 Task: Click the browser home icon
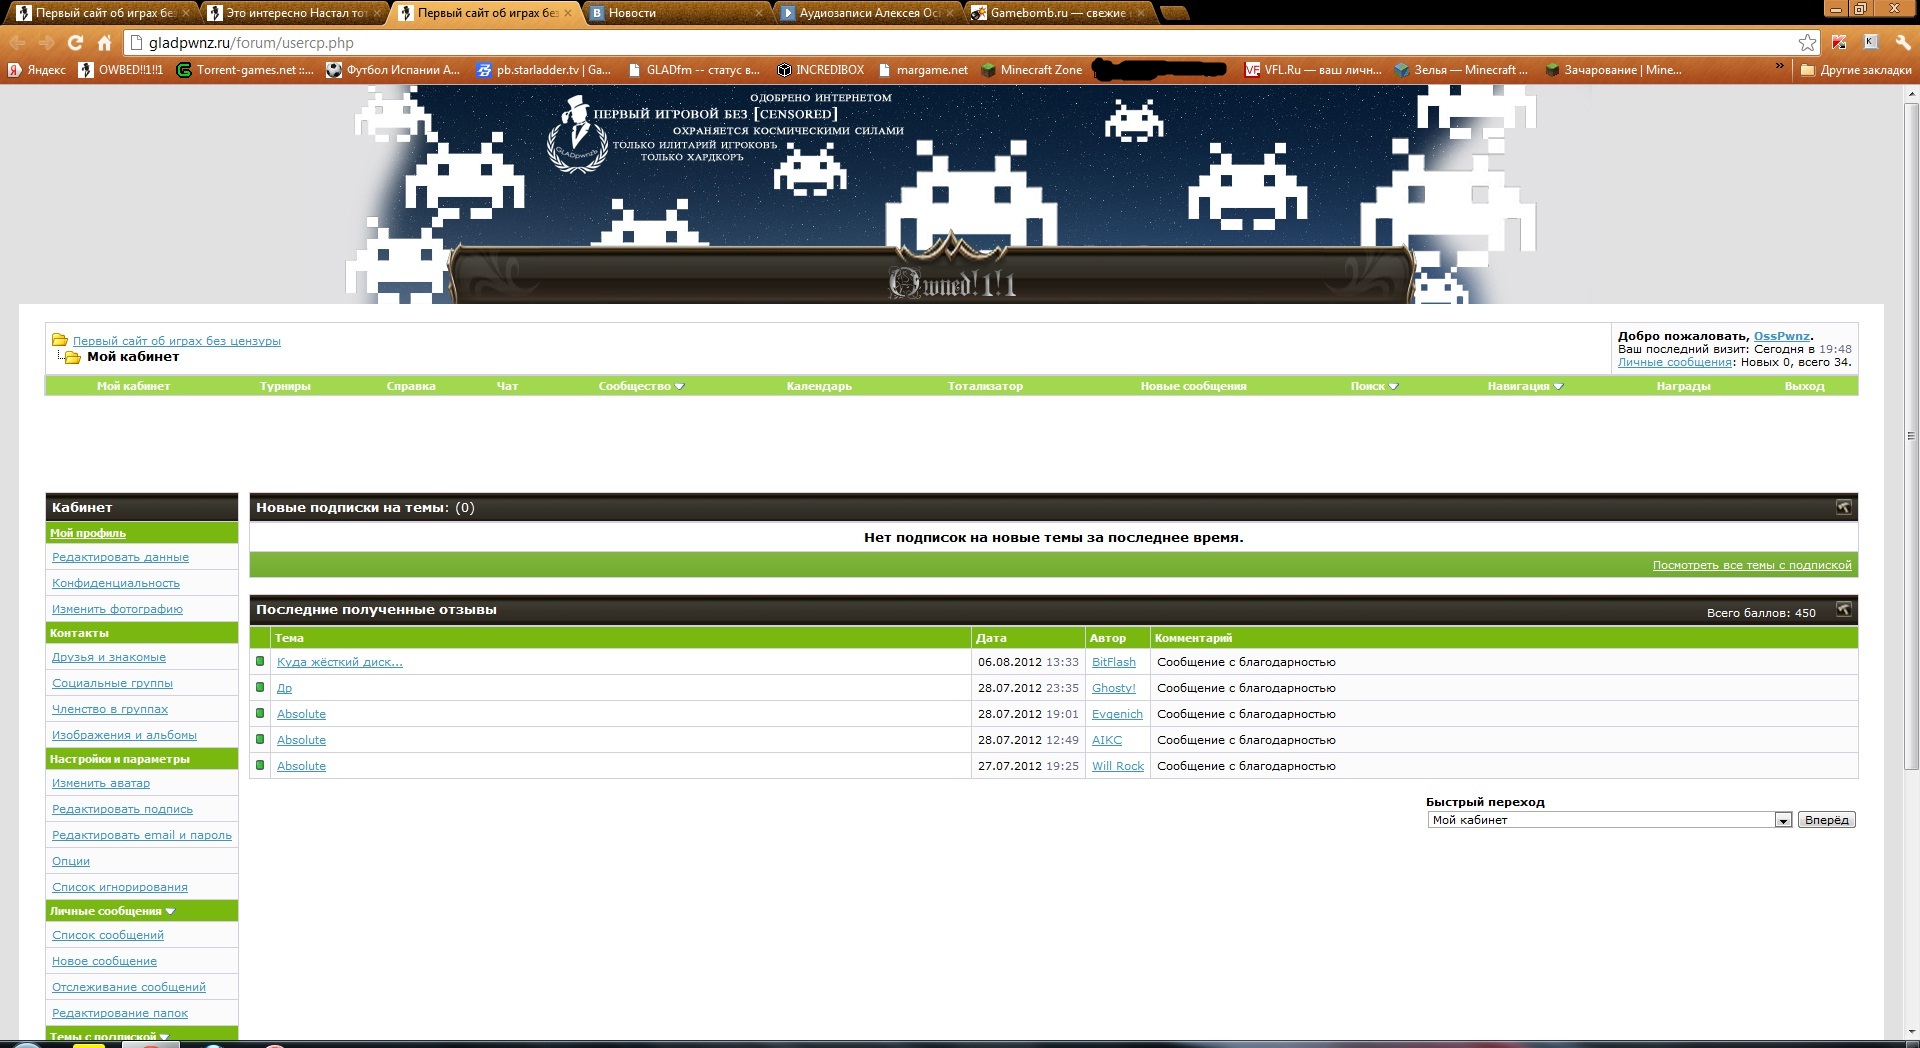104,43
